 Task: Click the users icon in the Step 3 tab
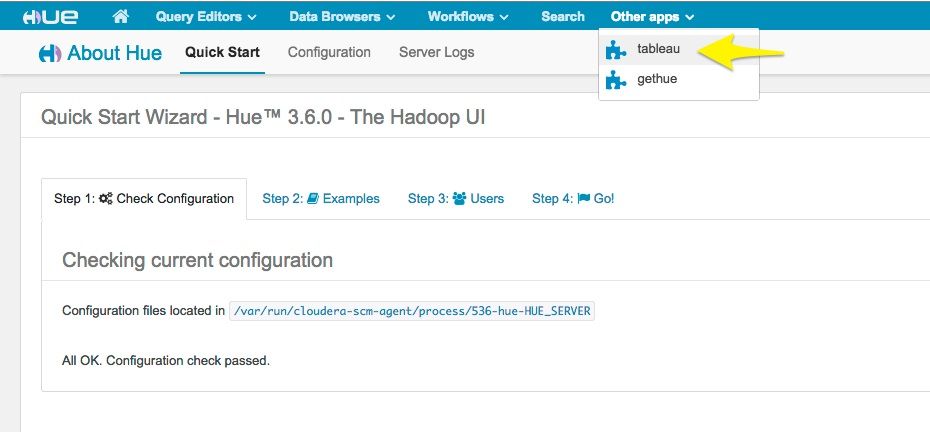459,199
